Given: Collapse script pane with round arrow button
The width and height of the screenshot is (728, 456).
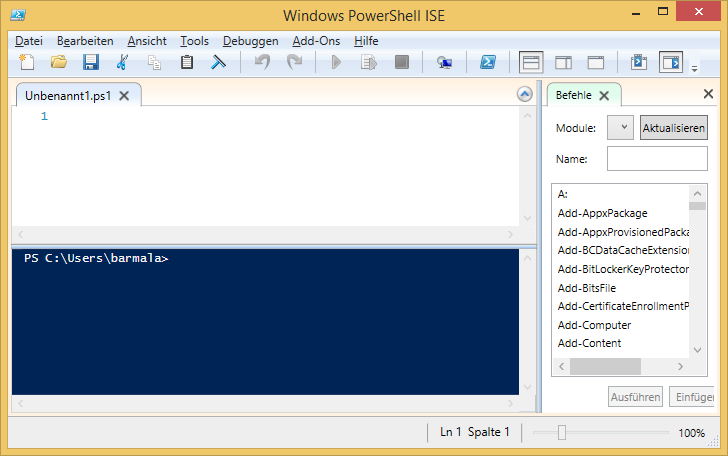Looking at the screenshot, I should coord(525,94).
